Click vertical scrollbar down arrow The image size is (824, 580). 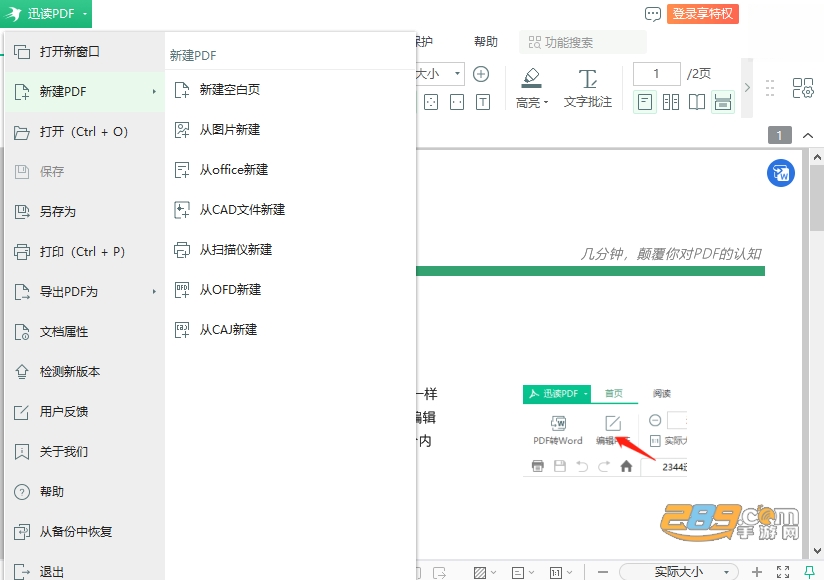(817, 551)
